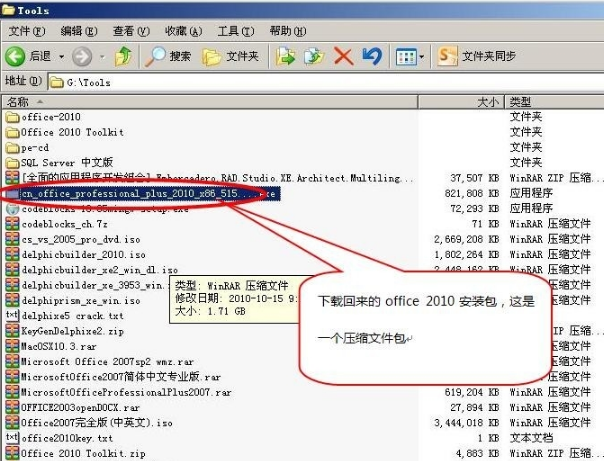
Task: Click the Folder Sync (文件夹同步) button
Action: pos(479,56)
